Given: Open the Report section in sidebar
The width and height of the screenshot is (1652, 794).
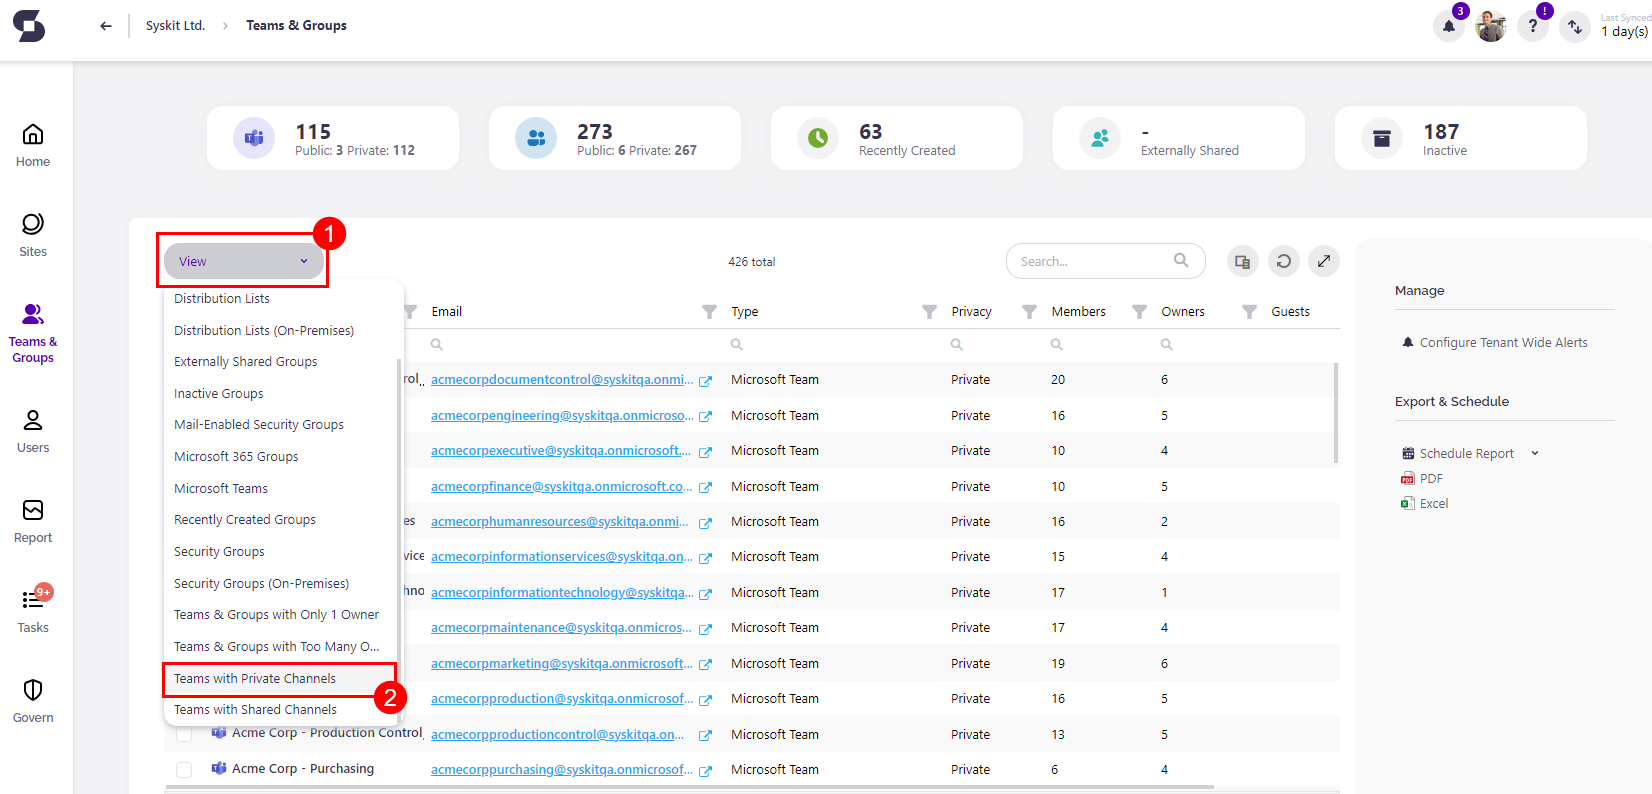Looking at the screenshot, I should [x=33, y=521].
